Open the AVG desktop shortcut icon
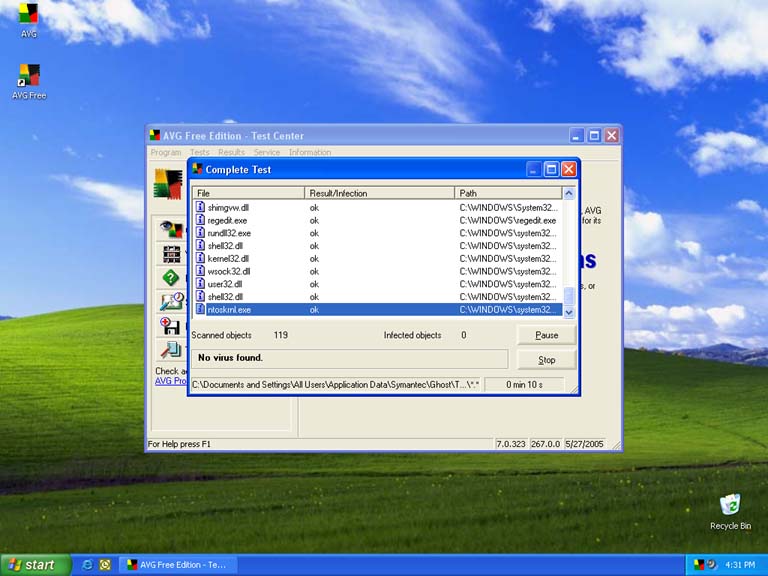The width and height of the screenshot is (768, 576). click(29, 15)
